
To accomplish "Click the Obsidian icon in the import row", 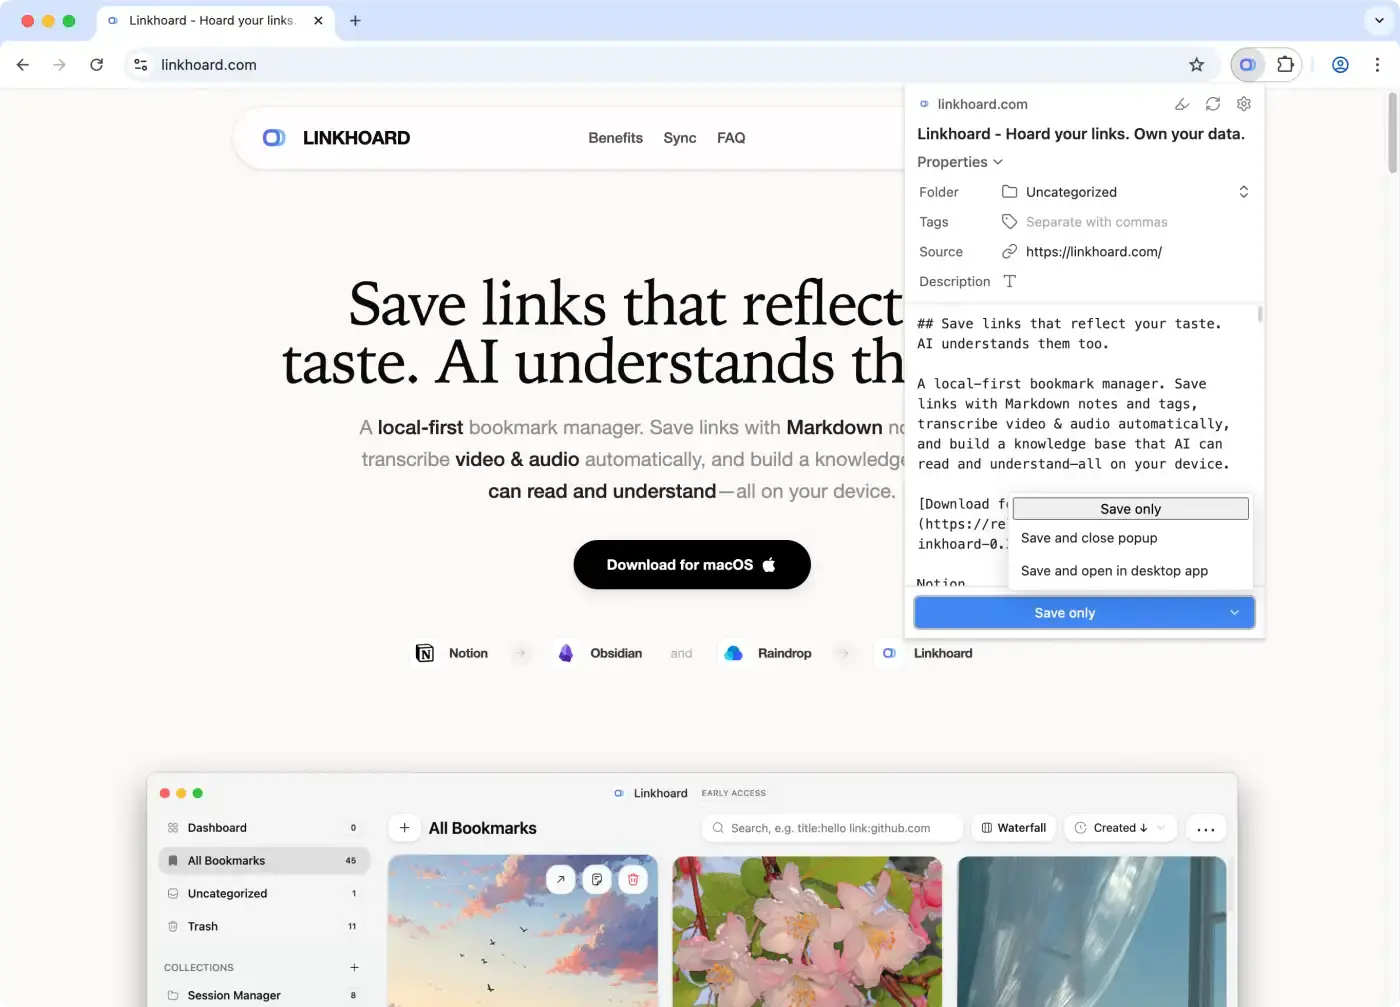I will pos(566,653).
